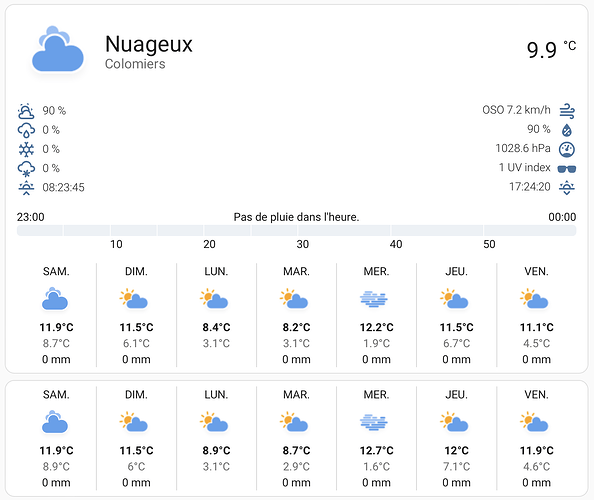Select SAM. forecast in upper card
The height and width of the screenshot is (500, 594).
click(x=56, y=315)
